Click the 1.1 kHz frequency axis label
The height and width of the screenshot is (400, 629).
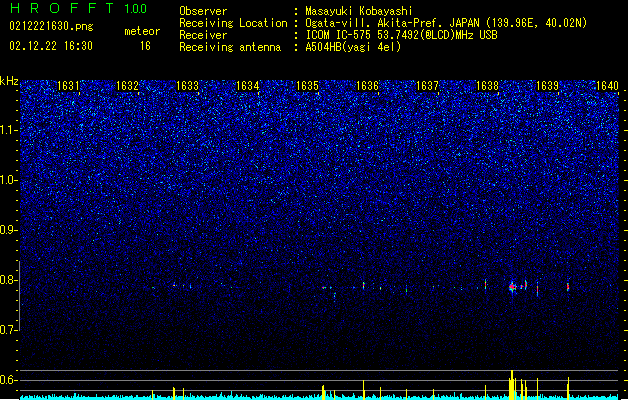tap(8, 130)
